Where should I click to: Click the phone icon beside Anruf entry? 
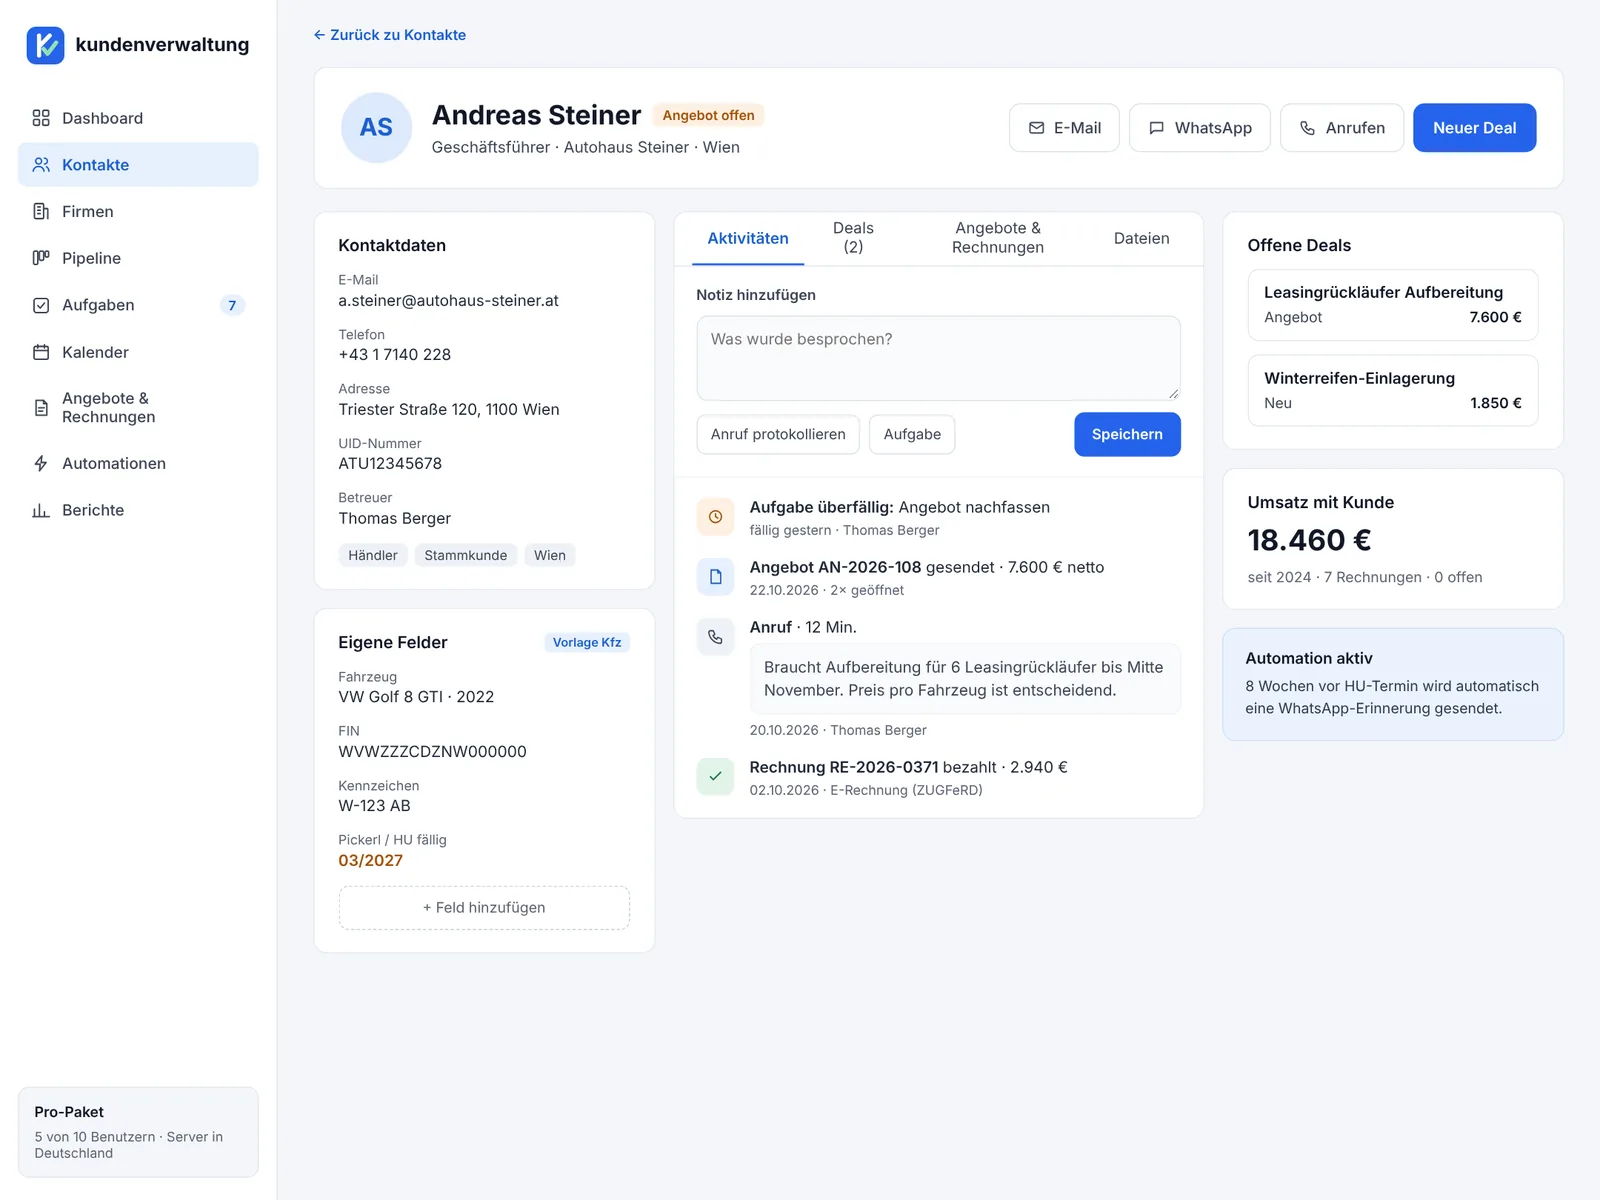715,637
